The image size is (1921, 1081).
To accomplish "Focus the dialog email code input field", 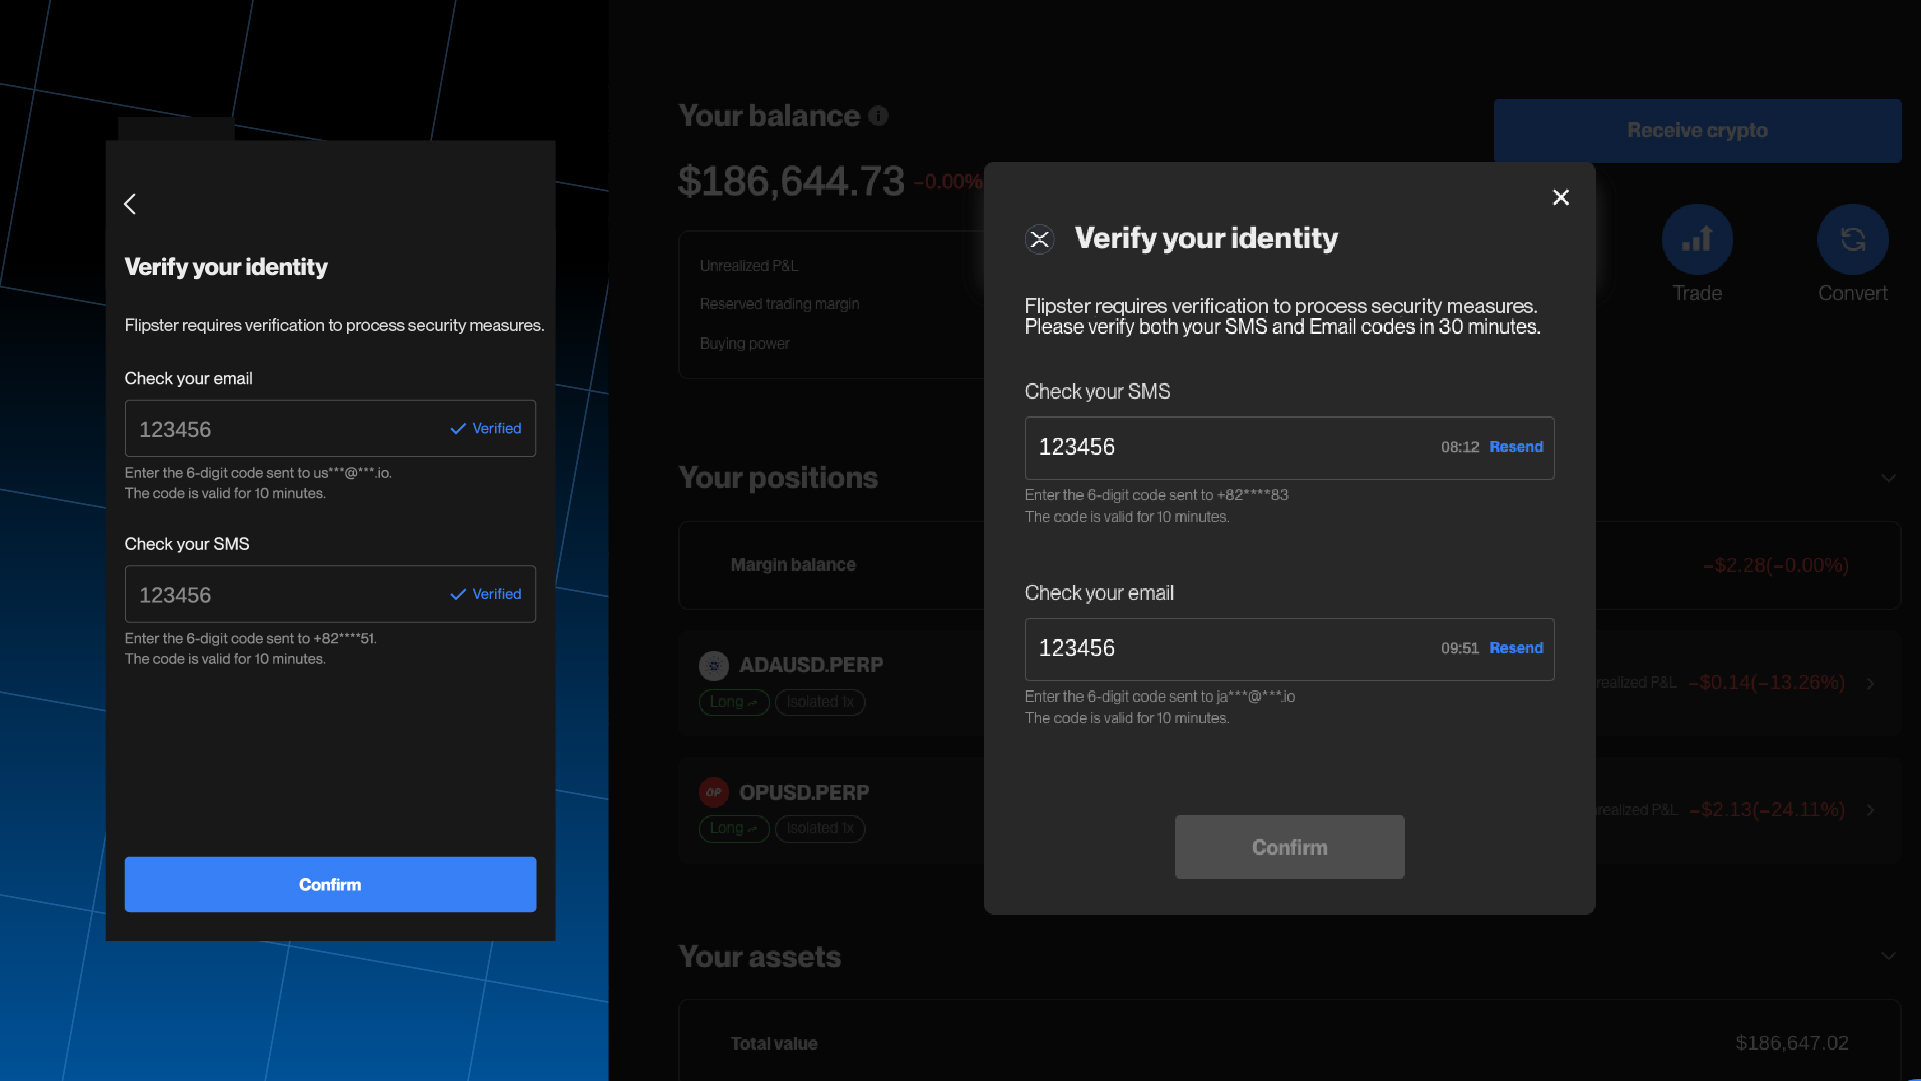I will 1289,649.
